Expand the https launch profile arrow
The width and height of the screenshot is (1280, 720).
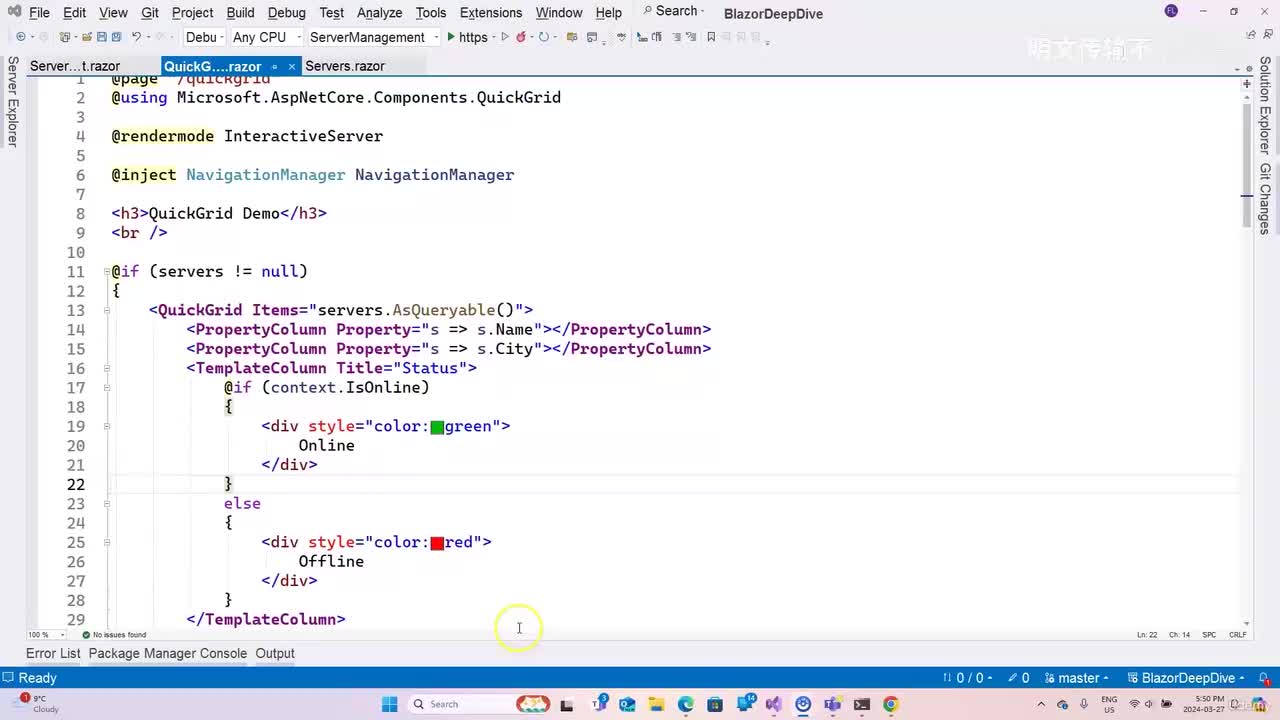pyautogui.click(x=494, y=37)
